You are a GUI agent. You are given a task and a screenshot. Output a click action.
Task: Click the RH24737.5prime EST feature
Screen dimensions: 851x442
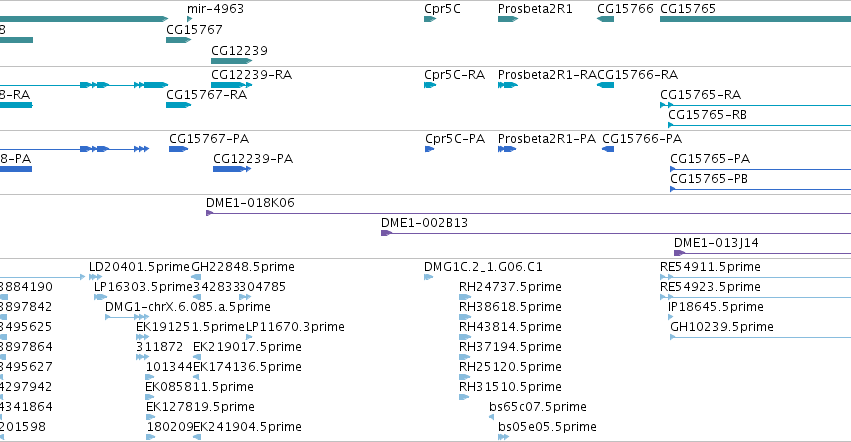465,297
